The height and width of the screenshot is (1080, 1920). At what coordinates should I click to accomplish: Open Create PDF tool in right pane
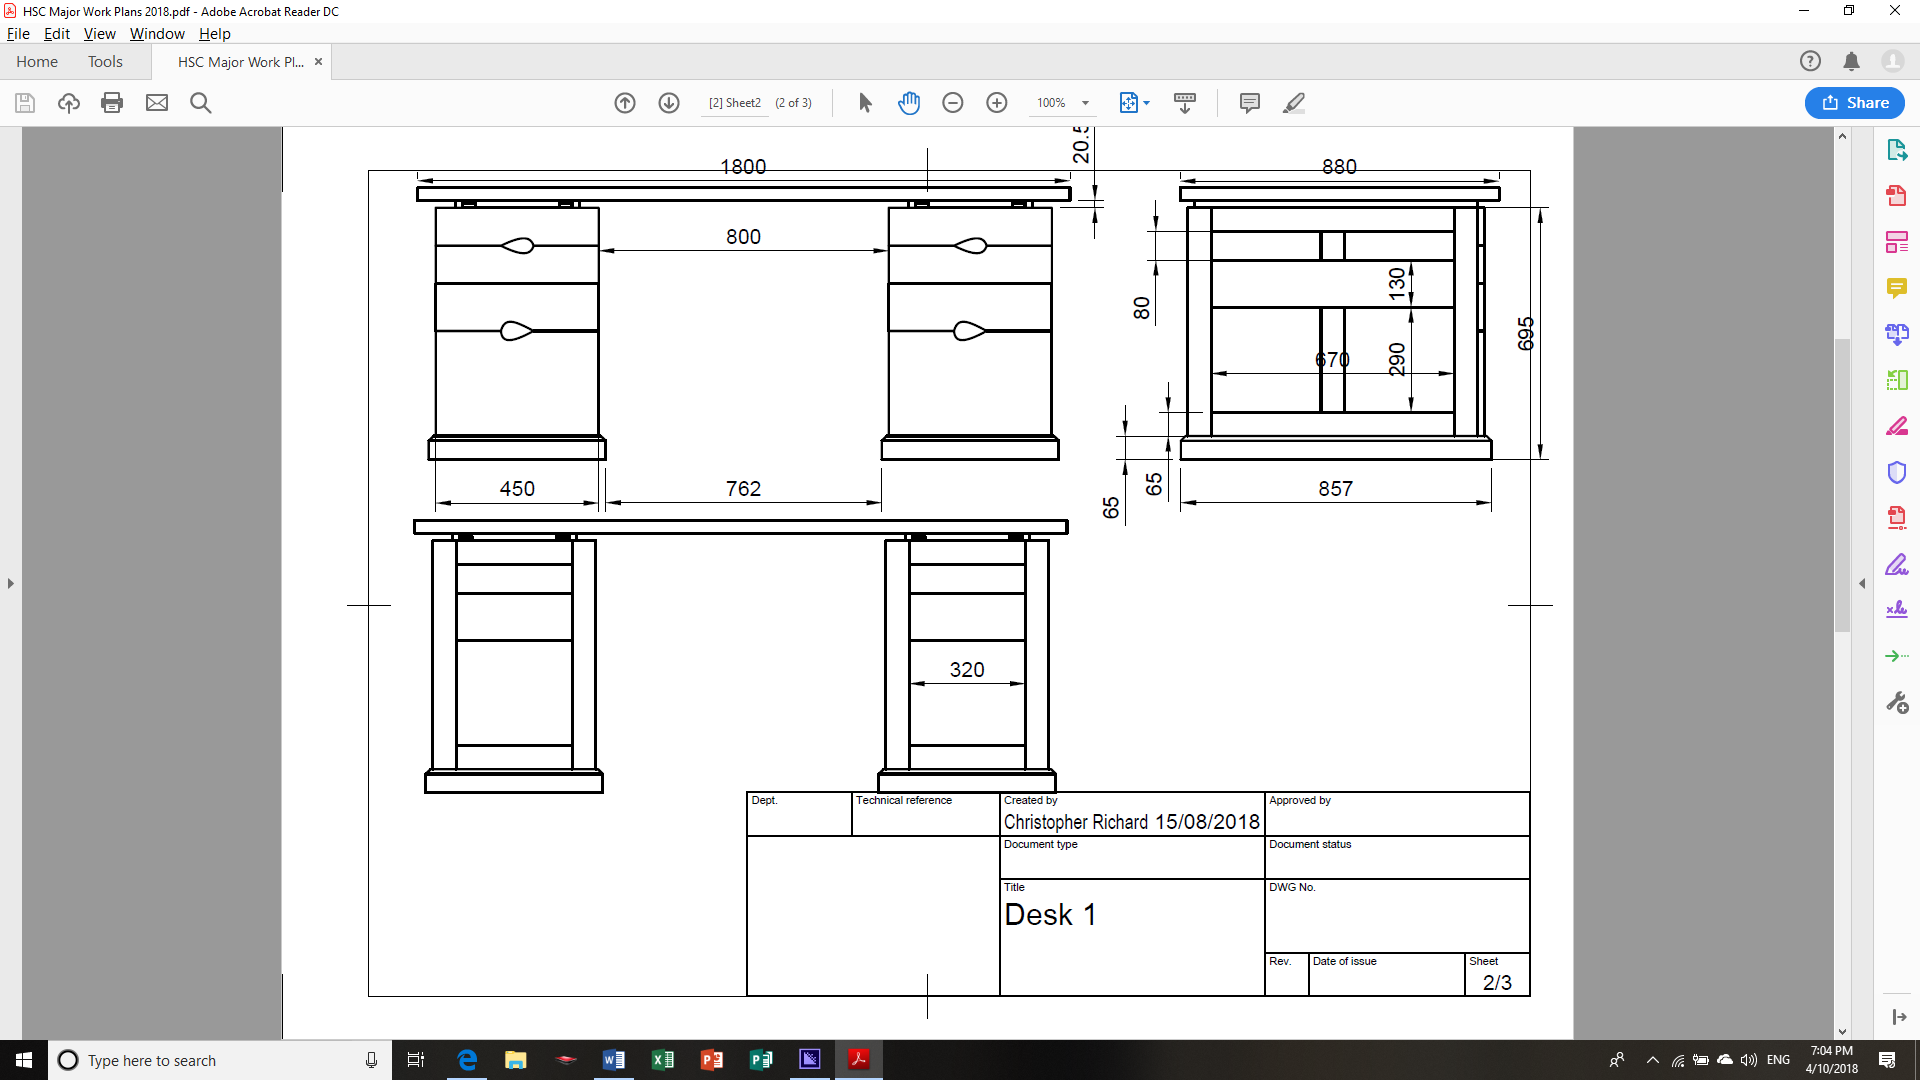(1896, 196)
